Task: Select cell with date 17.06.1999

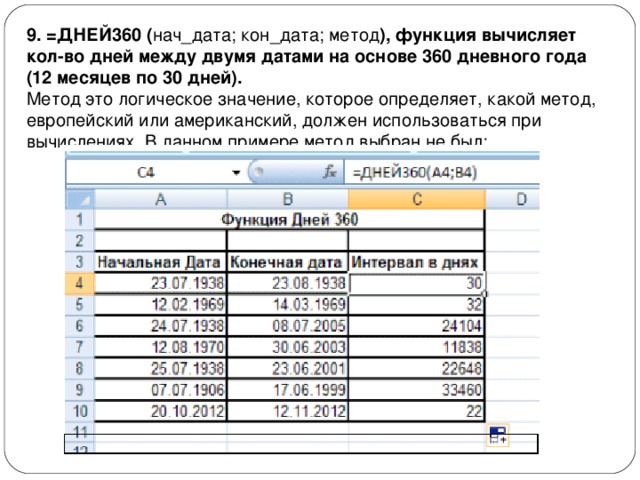Action: (288, 389)
